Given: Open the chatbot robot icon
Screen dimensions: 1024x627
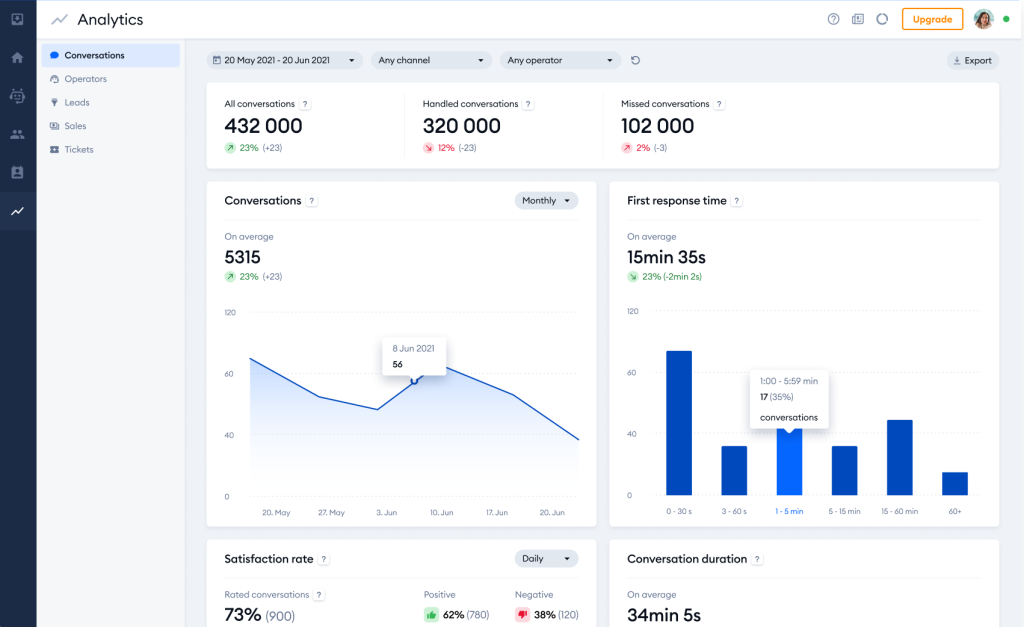Looking at the screenshot, I should tap(17, 96).
